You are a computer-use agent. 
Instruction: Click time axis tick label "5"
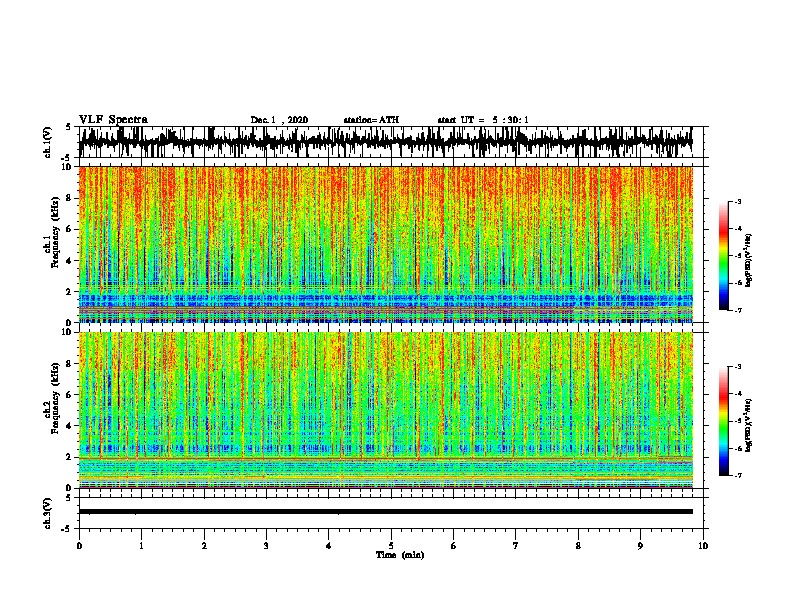point(391,546)
